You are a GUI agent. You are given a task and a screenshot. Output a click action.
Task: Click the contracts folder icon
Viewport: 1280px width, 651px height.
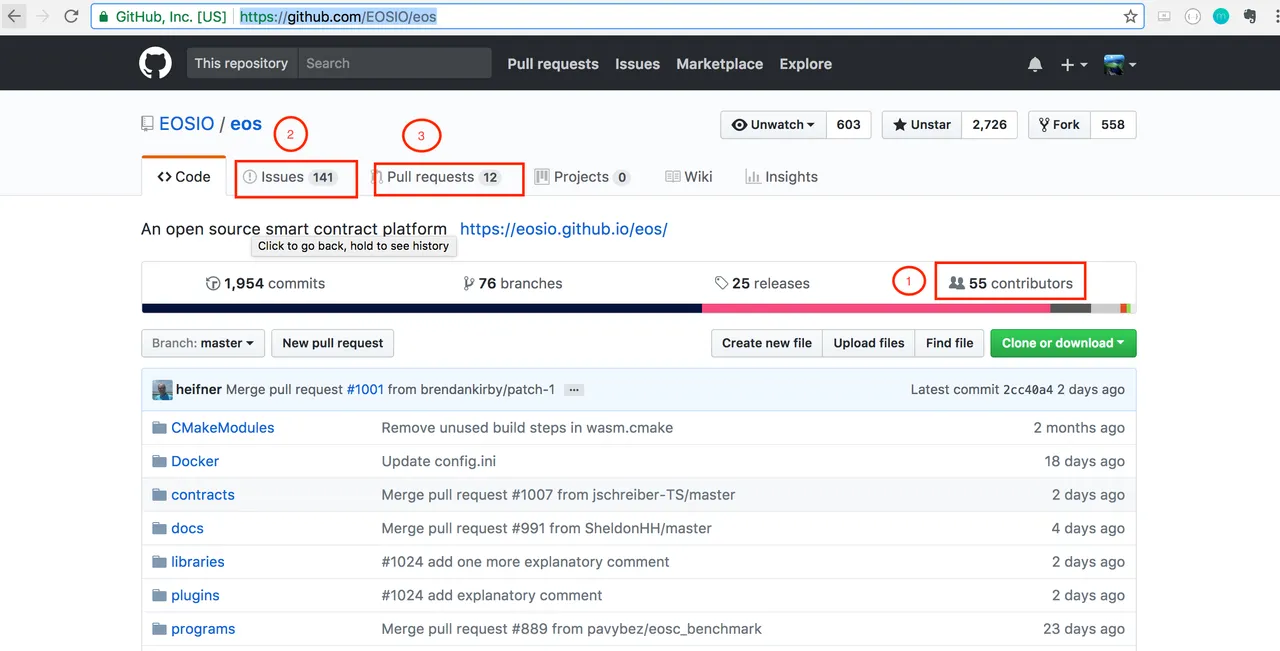(x=159, y=495)
